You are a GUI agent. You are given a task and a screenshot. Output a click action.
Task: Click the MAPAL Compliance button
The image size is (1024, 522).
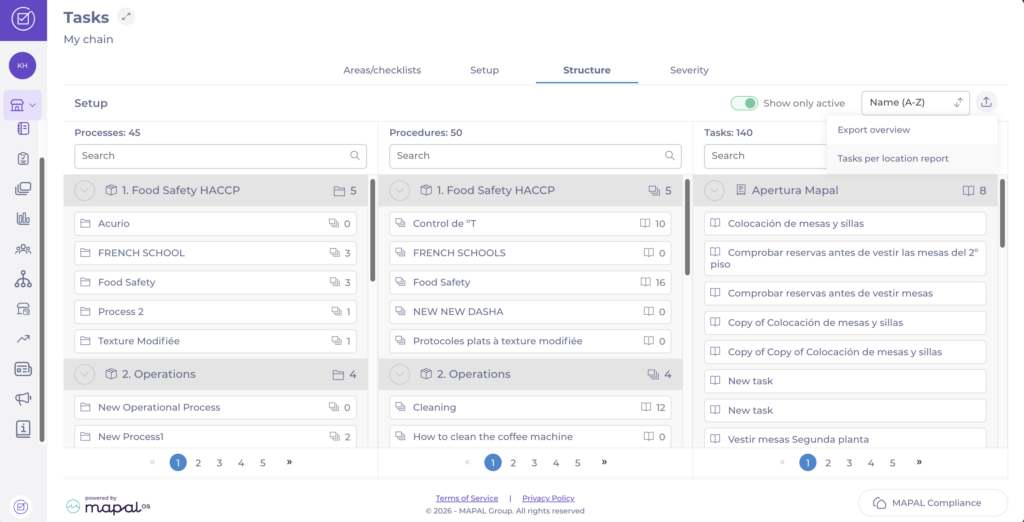(927, 503)
